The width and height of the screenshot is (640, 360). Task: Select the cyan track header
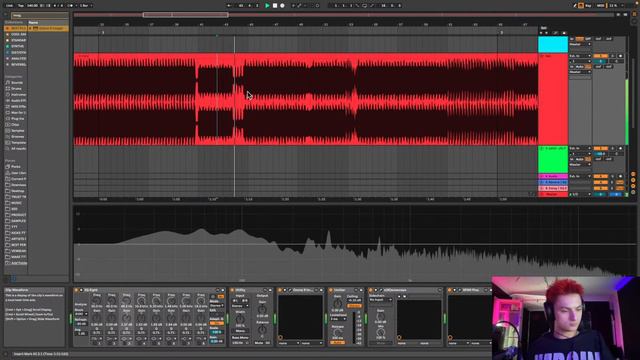click(x=553, y=44)
